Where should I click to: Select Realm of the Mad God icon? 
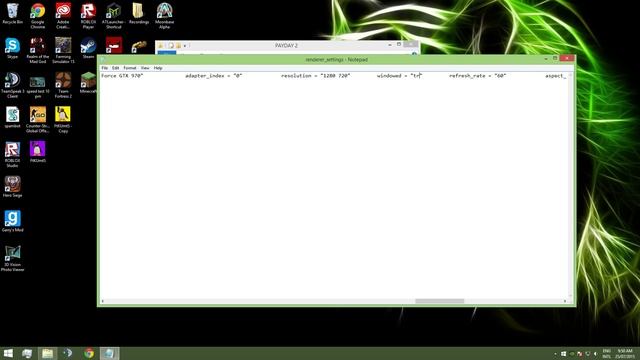(38, 50)
